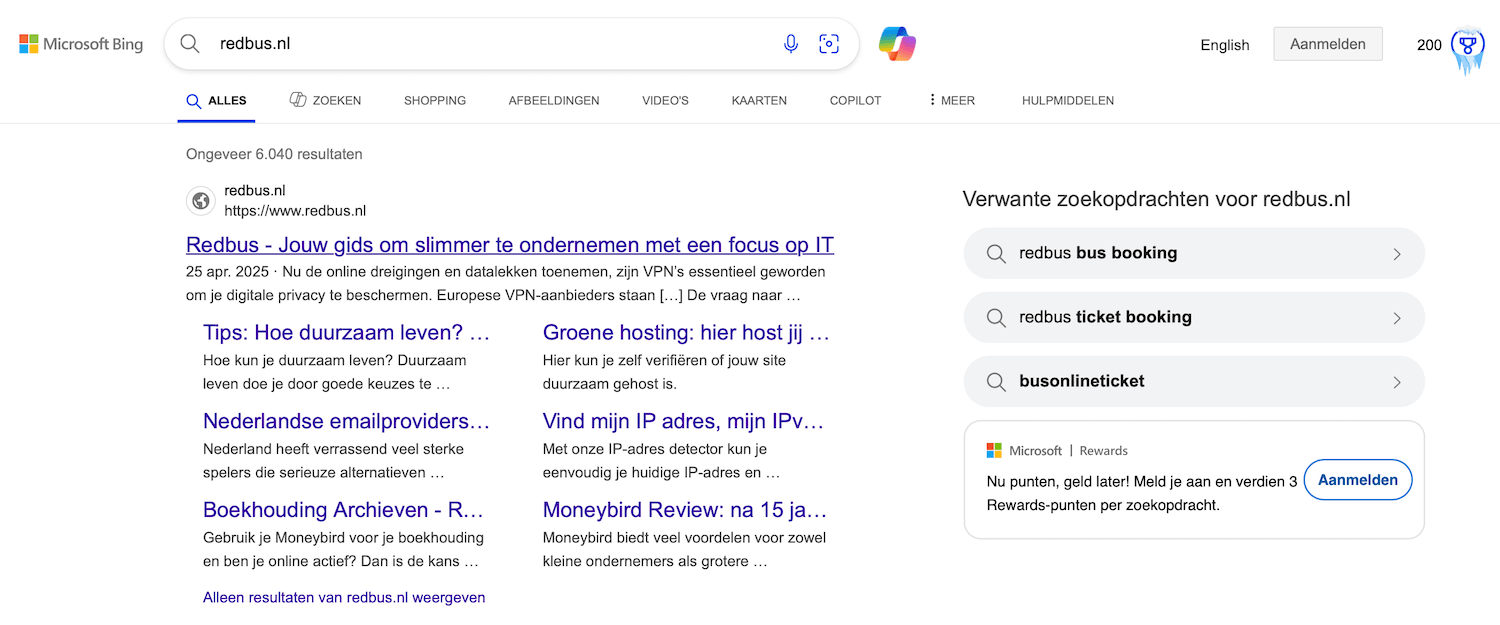Click the globe icon next to redbus.nl
The width and height of the screenshot is (1500, 625).
point(200,200)
